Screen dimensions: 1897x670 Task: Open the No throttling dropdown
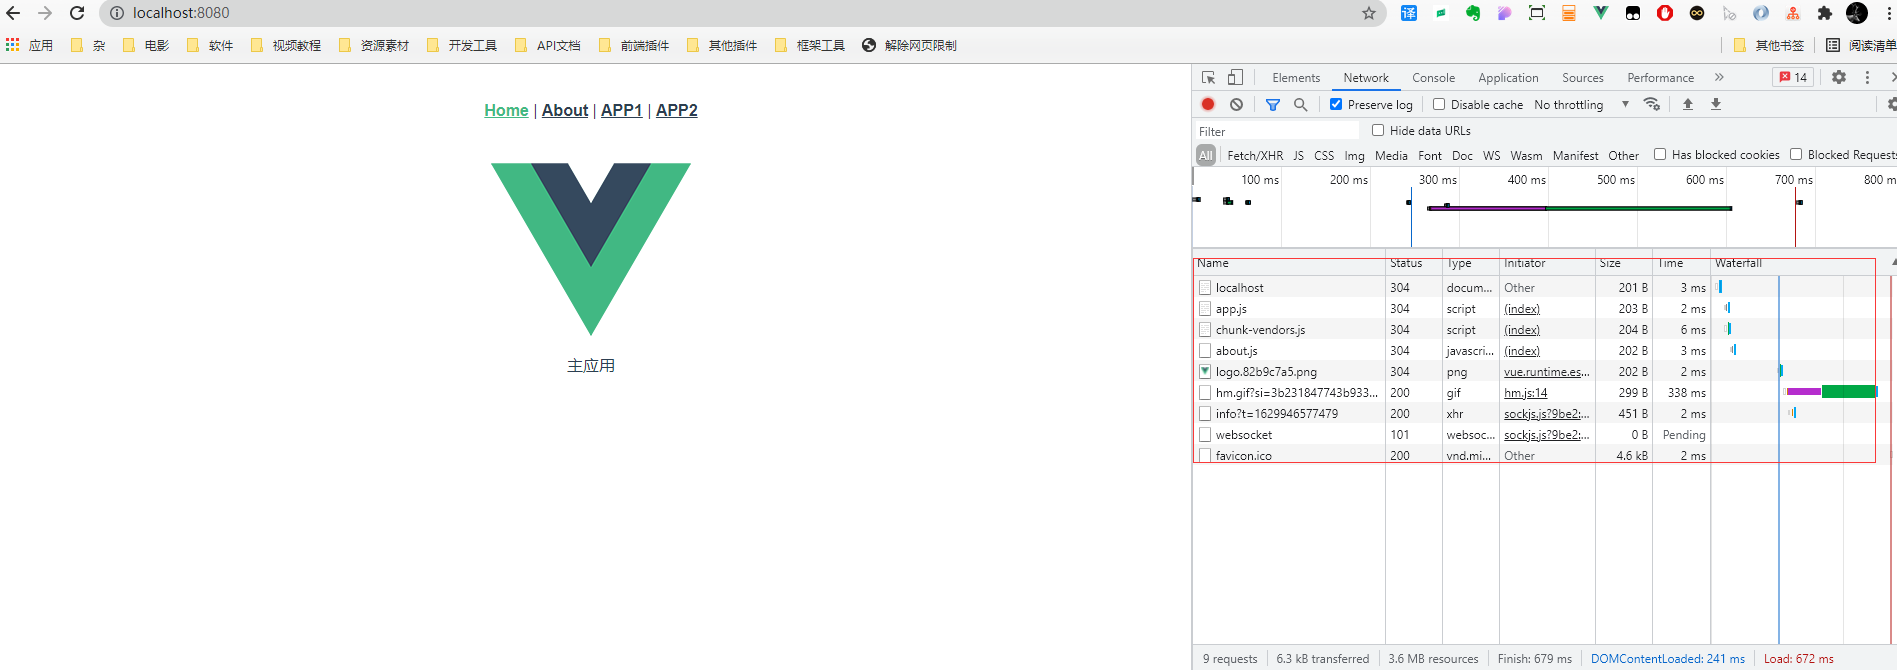pyautogui.click(x=1581, y=104)
